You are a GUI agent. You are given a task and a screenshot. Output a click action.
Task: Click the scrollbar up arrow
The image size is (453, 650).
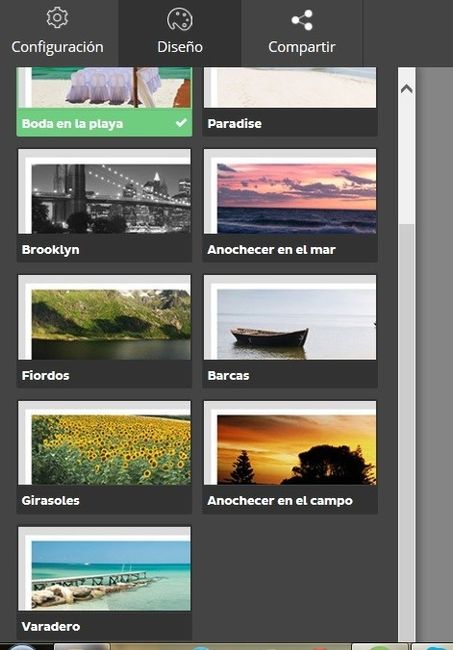[407, 89]
